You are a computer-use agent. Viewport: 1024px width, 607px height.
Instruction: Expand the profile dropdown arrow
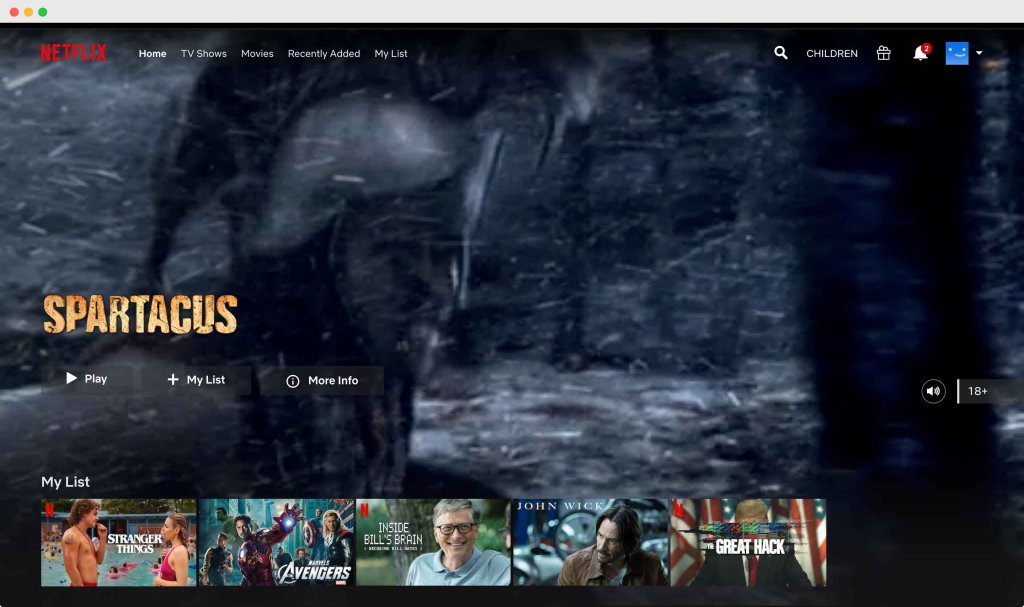979,53
